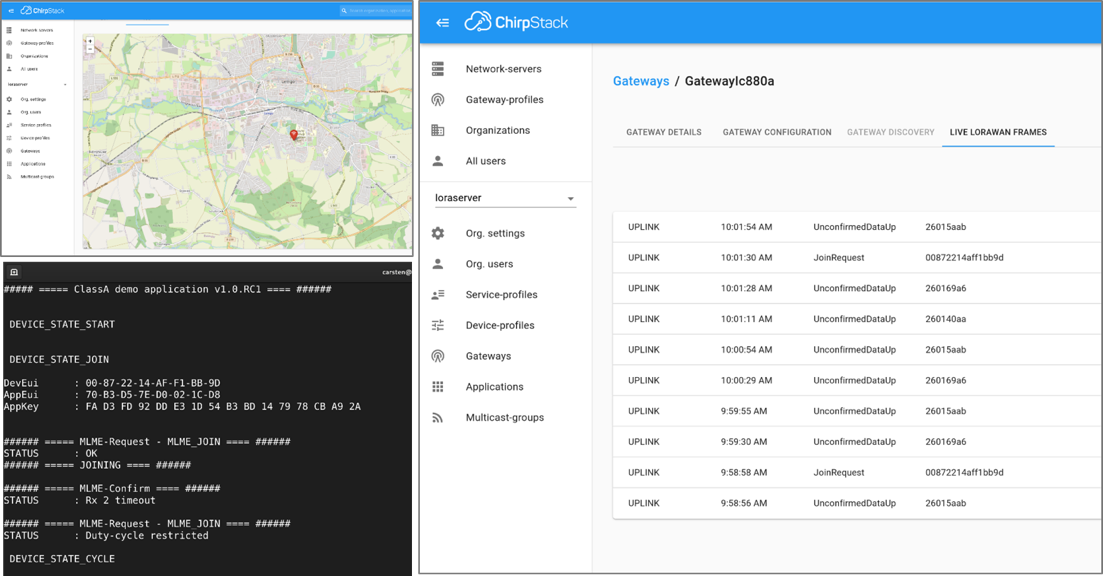Click the search field in the small ChirpStack window
1103x576 pixels.
coord(375,11)
